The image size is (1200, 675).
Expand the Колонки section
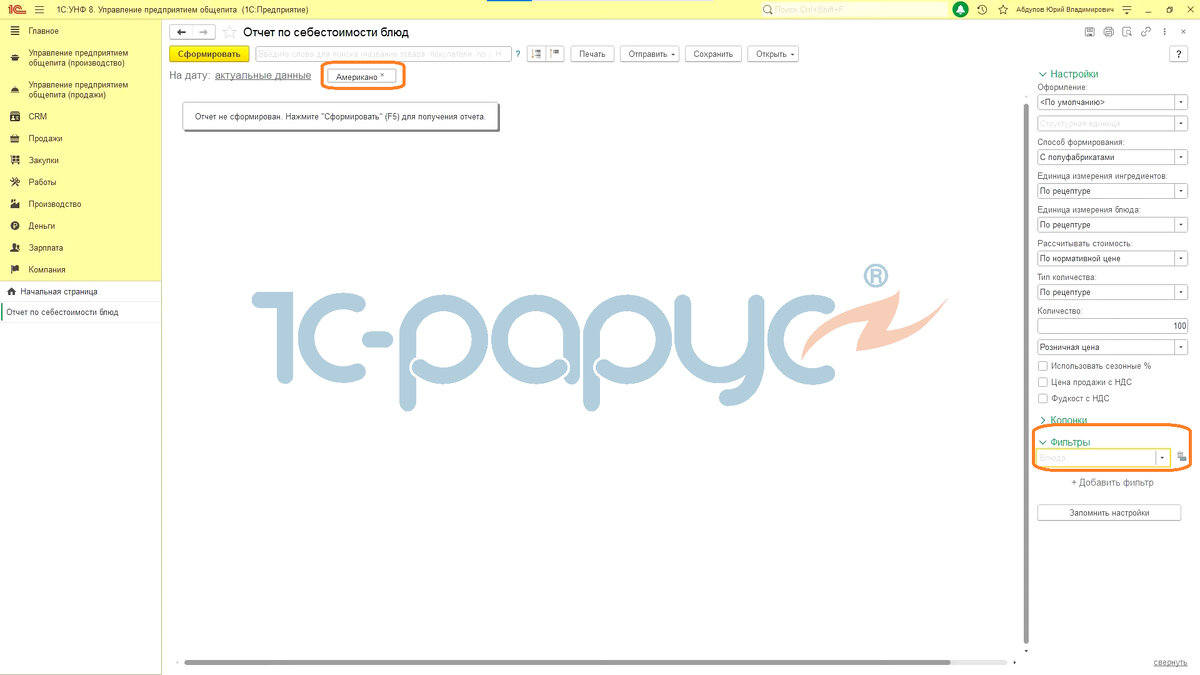[x=1063, y=420]
